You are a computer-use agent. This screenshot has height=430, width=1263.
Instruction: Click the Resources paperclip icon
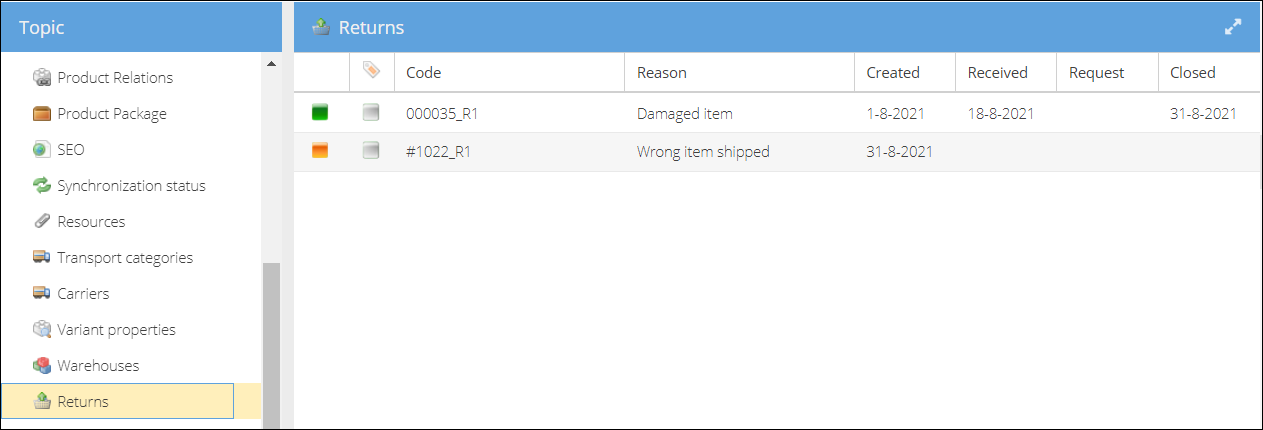[x=42, y=222]
